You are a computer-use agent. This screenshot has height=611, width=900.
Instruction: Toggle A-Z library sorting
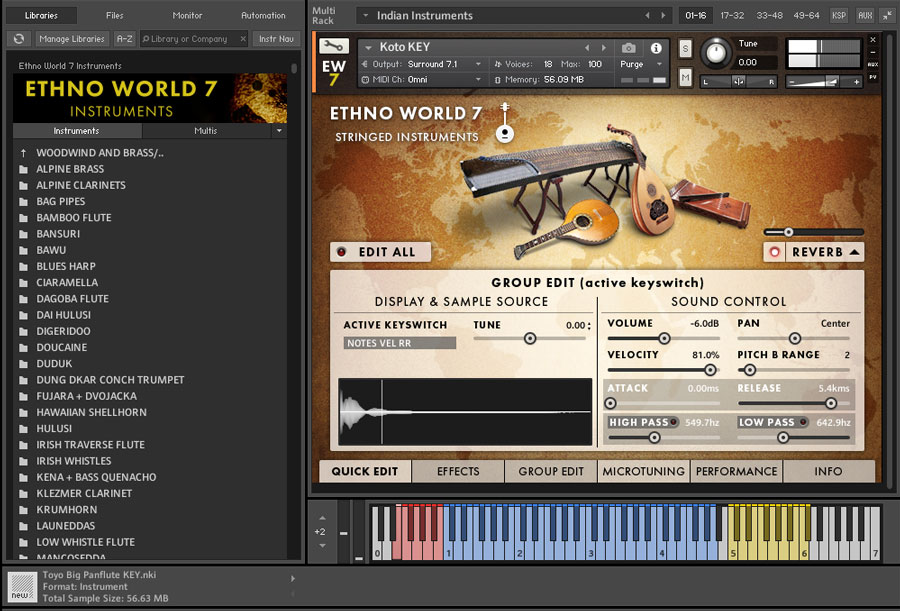pyautogui.click(x=124, y=39)
